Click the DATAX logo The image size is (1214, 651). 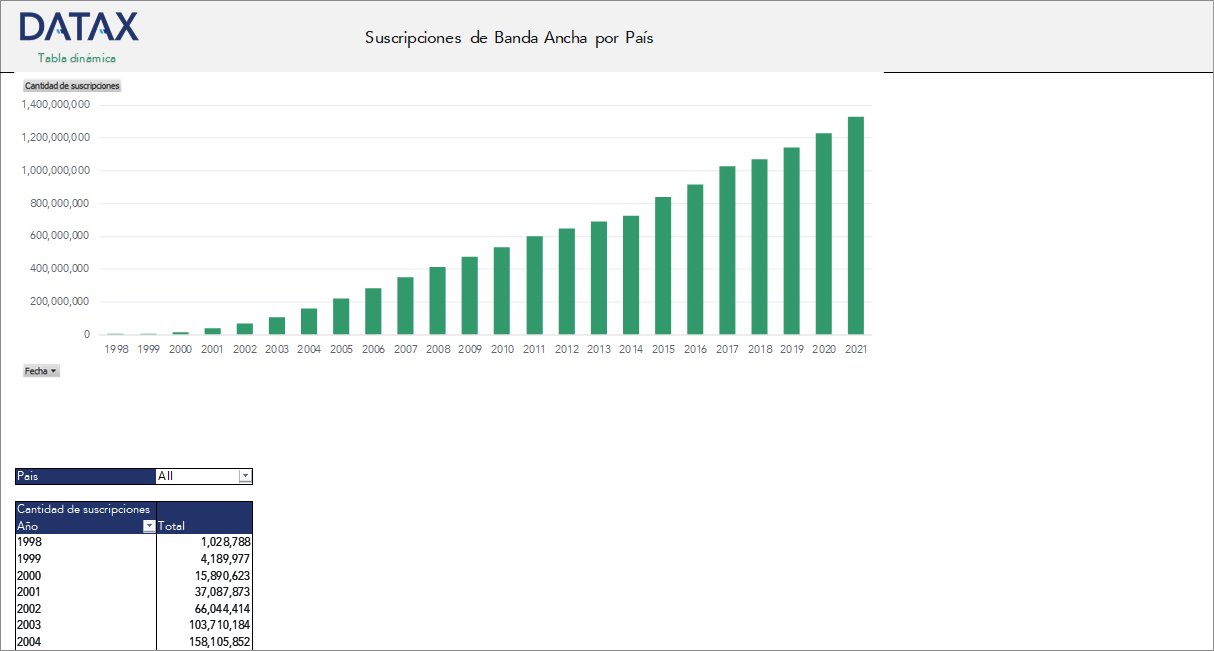(79, 27)
